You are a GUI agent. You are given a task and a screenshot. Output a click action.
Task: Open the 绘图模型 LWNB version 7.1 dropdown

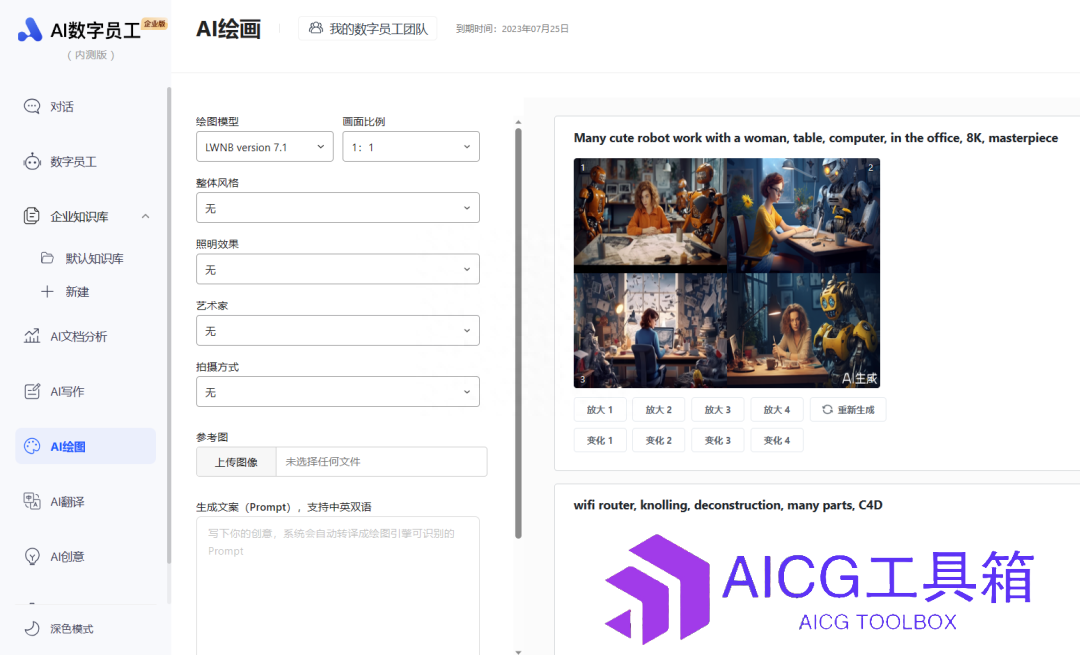264,147
